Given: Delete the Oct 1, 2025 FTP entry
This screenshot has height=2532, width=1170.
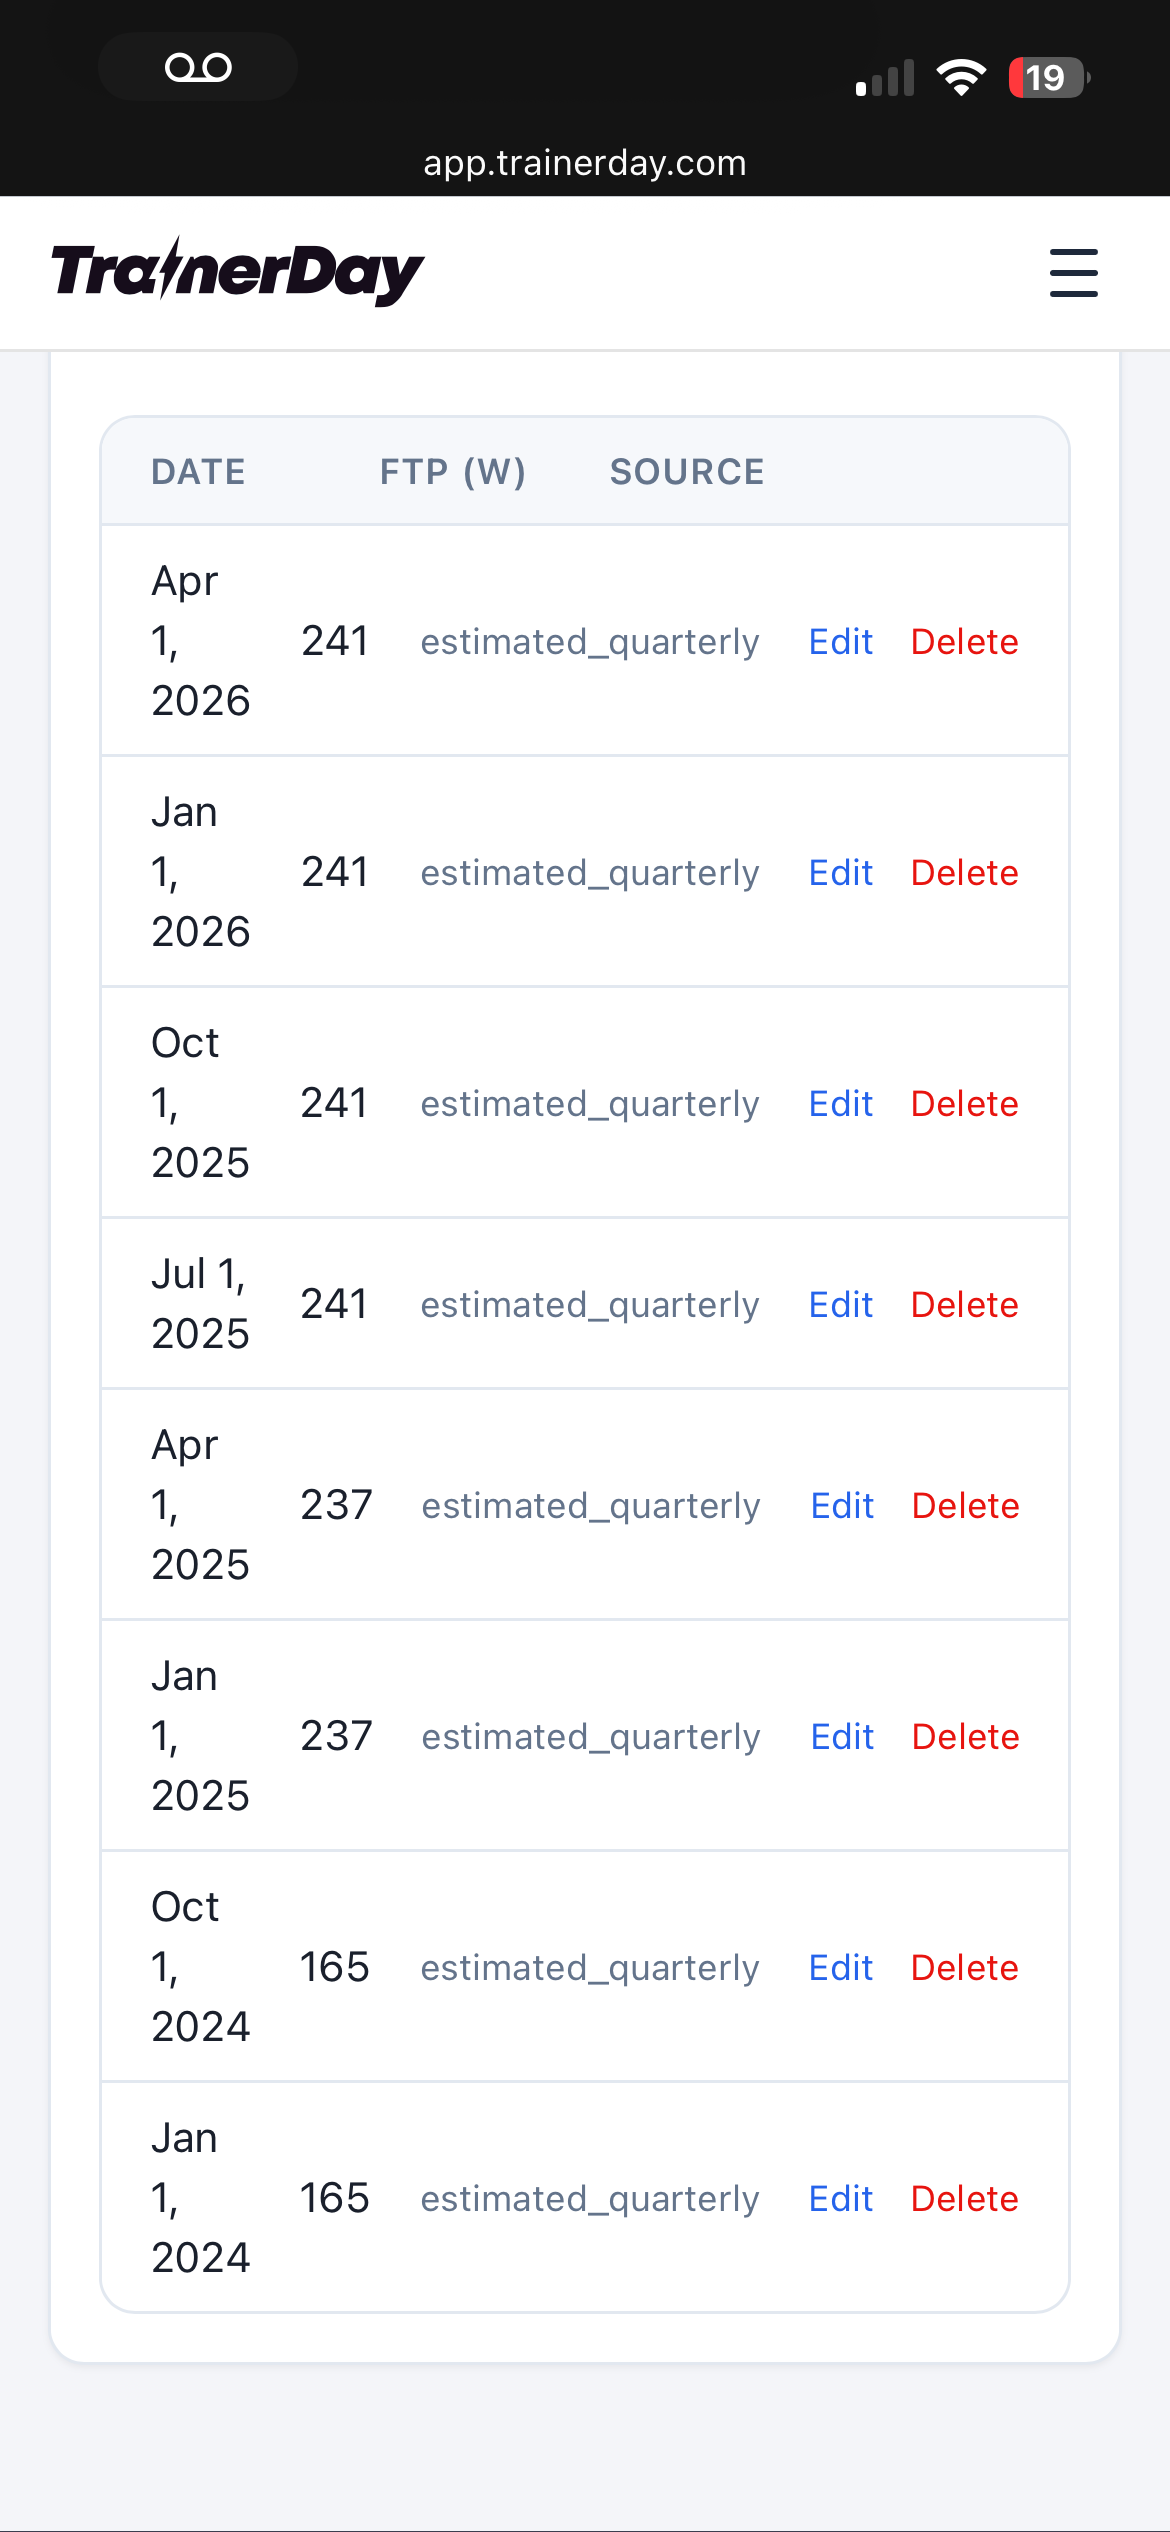Looking at the screenshot, I should 964,1103.
